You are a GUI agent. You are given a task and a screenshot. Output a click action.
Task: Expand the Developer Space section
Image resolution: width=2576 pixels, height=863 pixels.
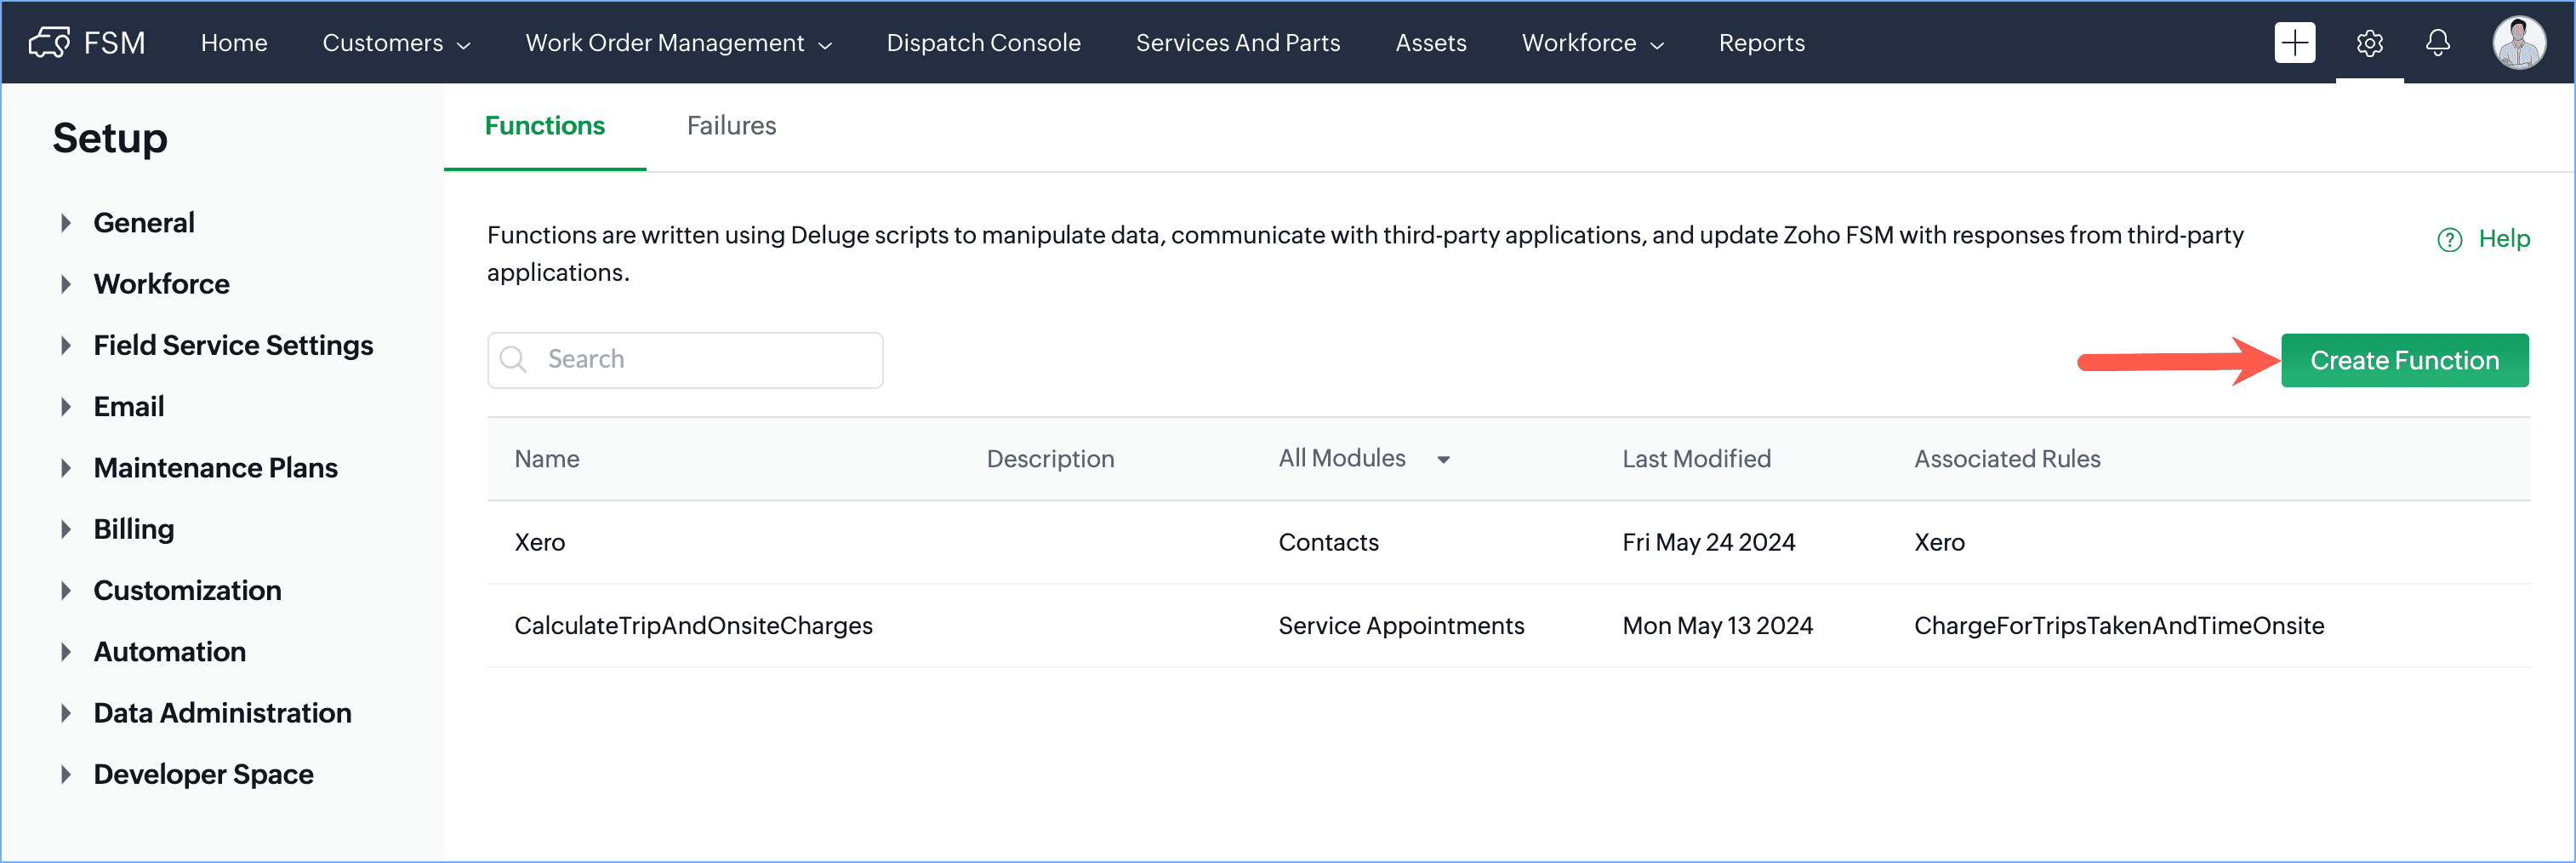(x=66, y=774)
